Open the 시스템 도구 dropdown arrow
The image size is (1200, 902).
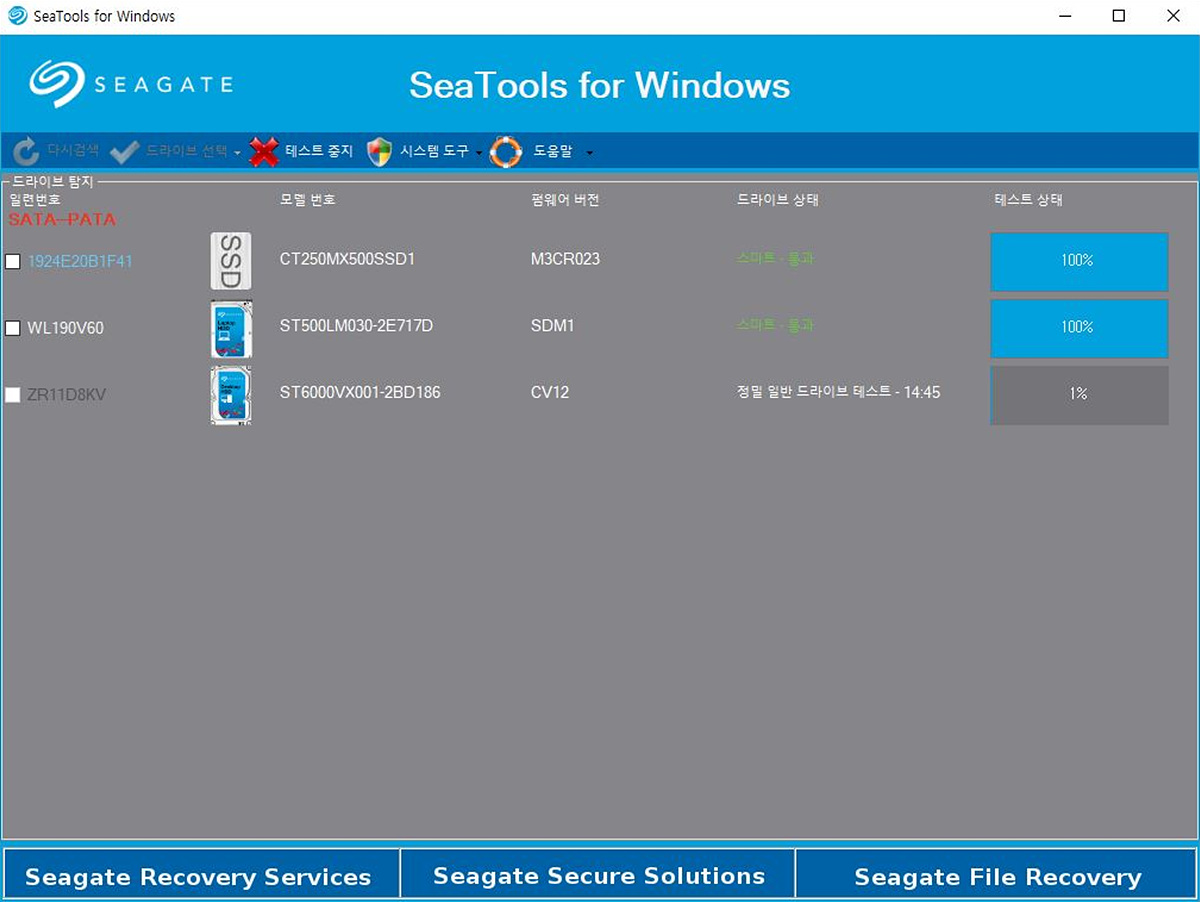(x=479, y=153)
